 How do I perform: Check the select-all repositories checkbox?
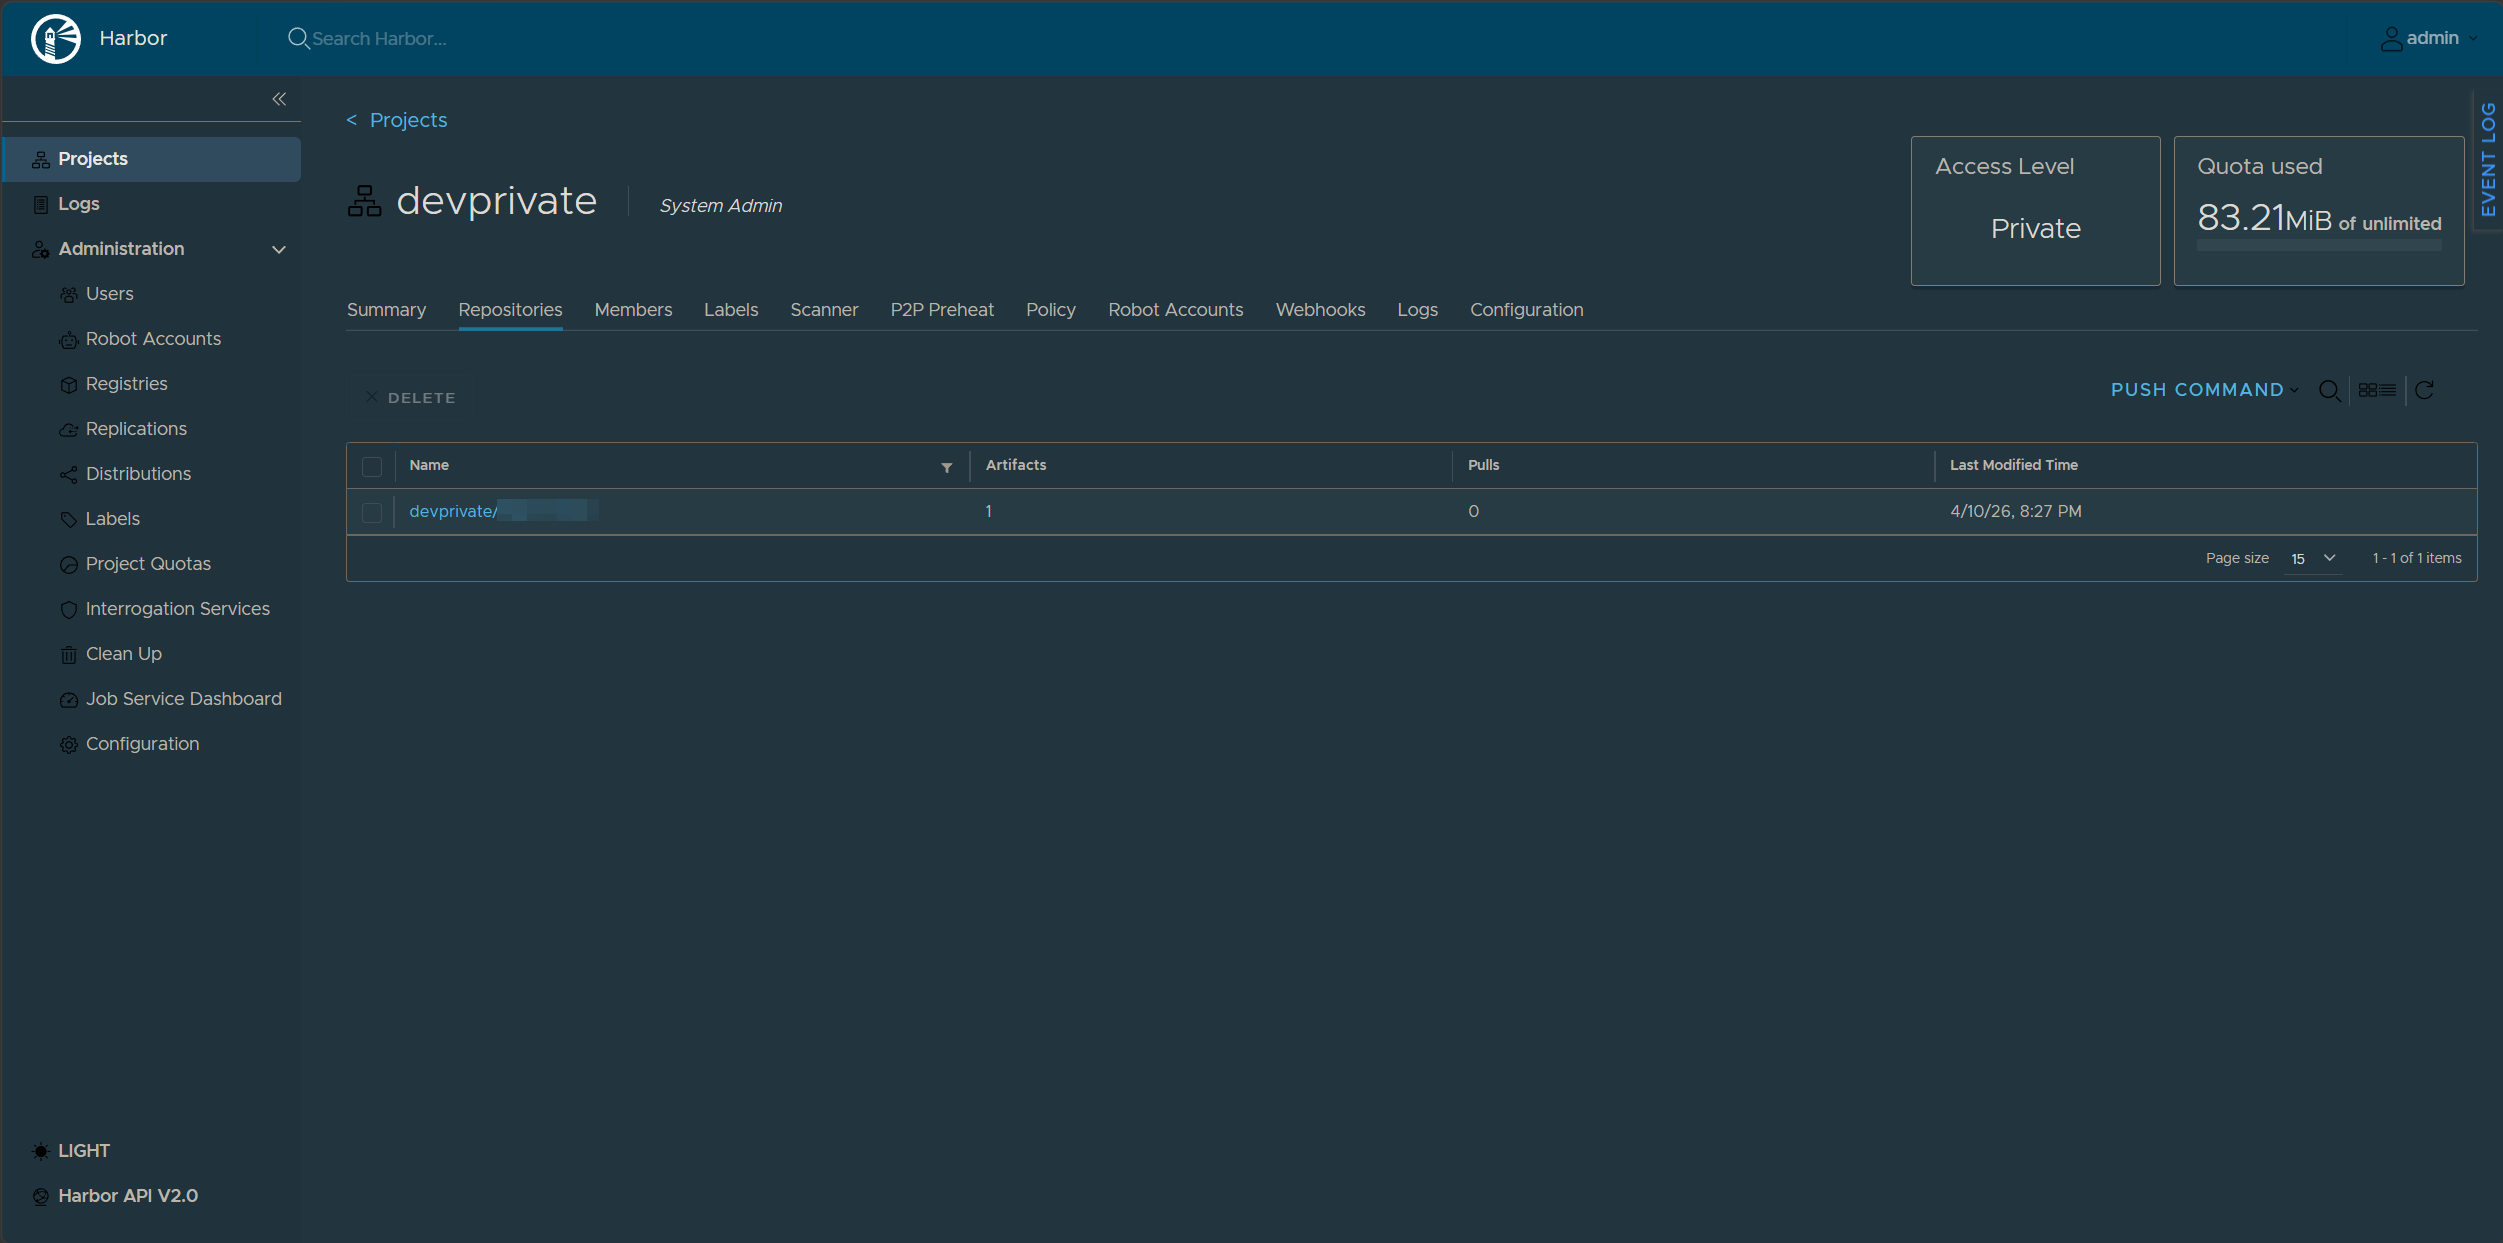(372, 466)
